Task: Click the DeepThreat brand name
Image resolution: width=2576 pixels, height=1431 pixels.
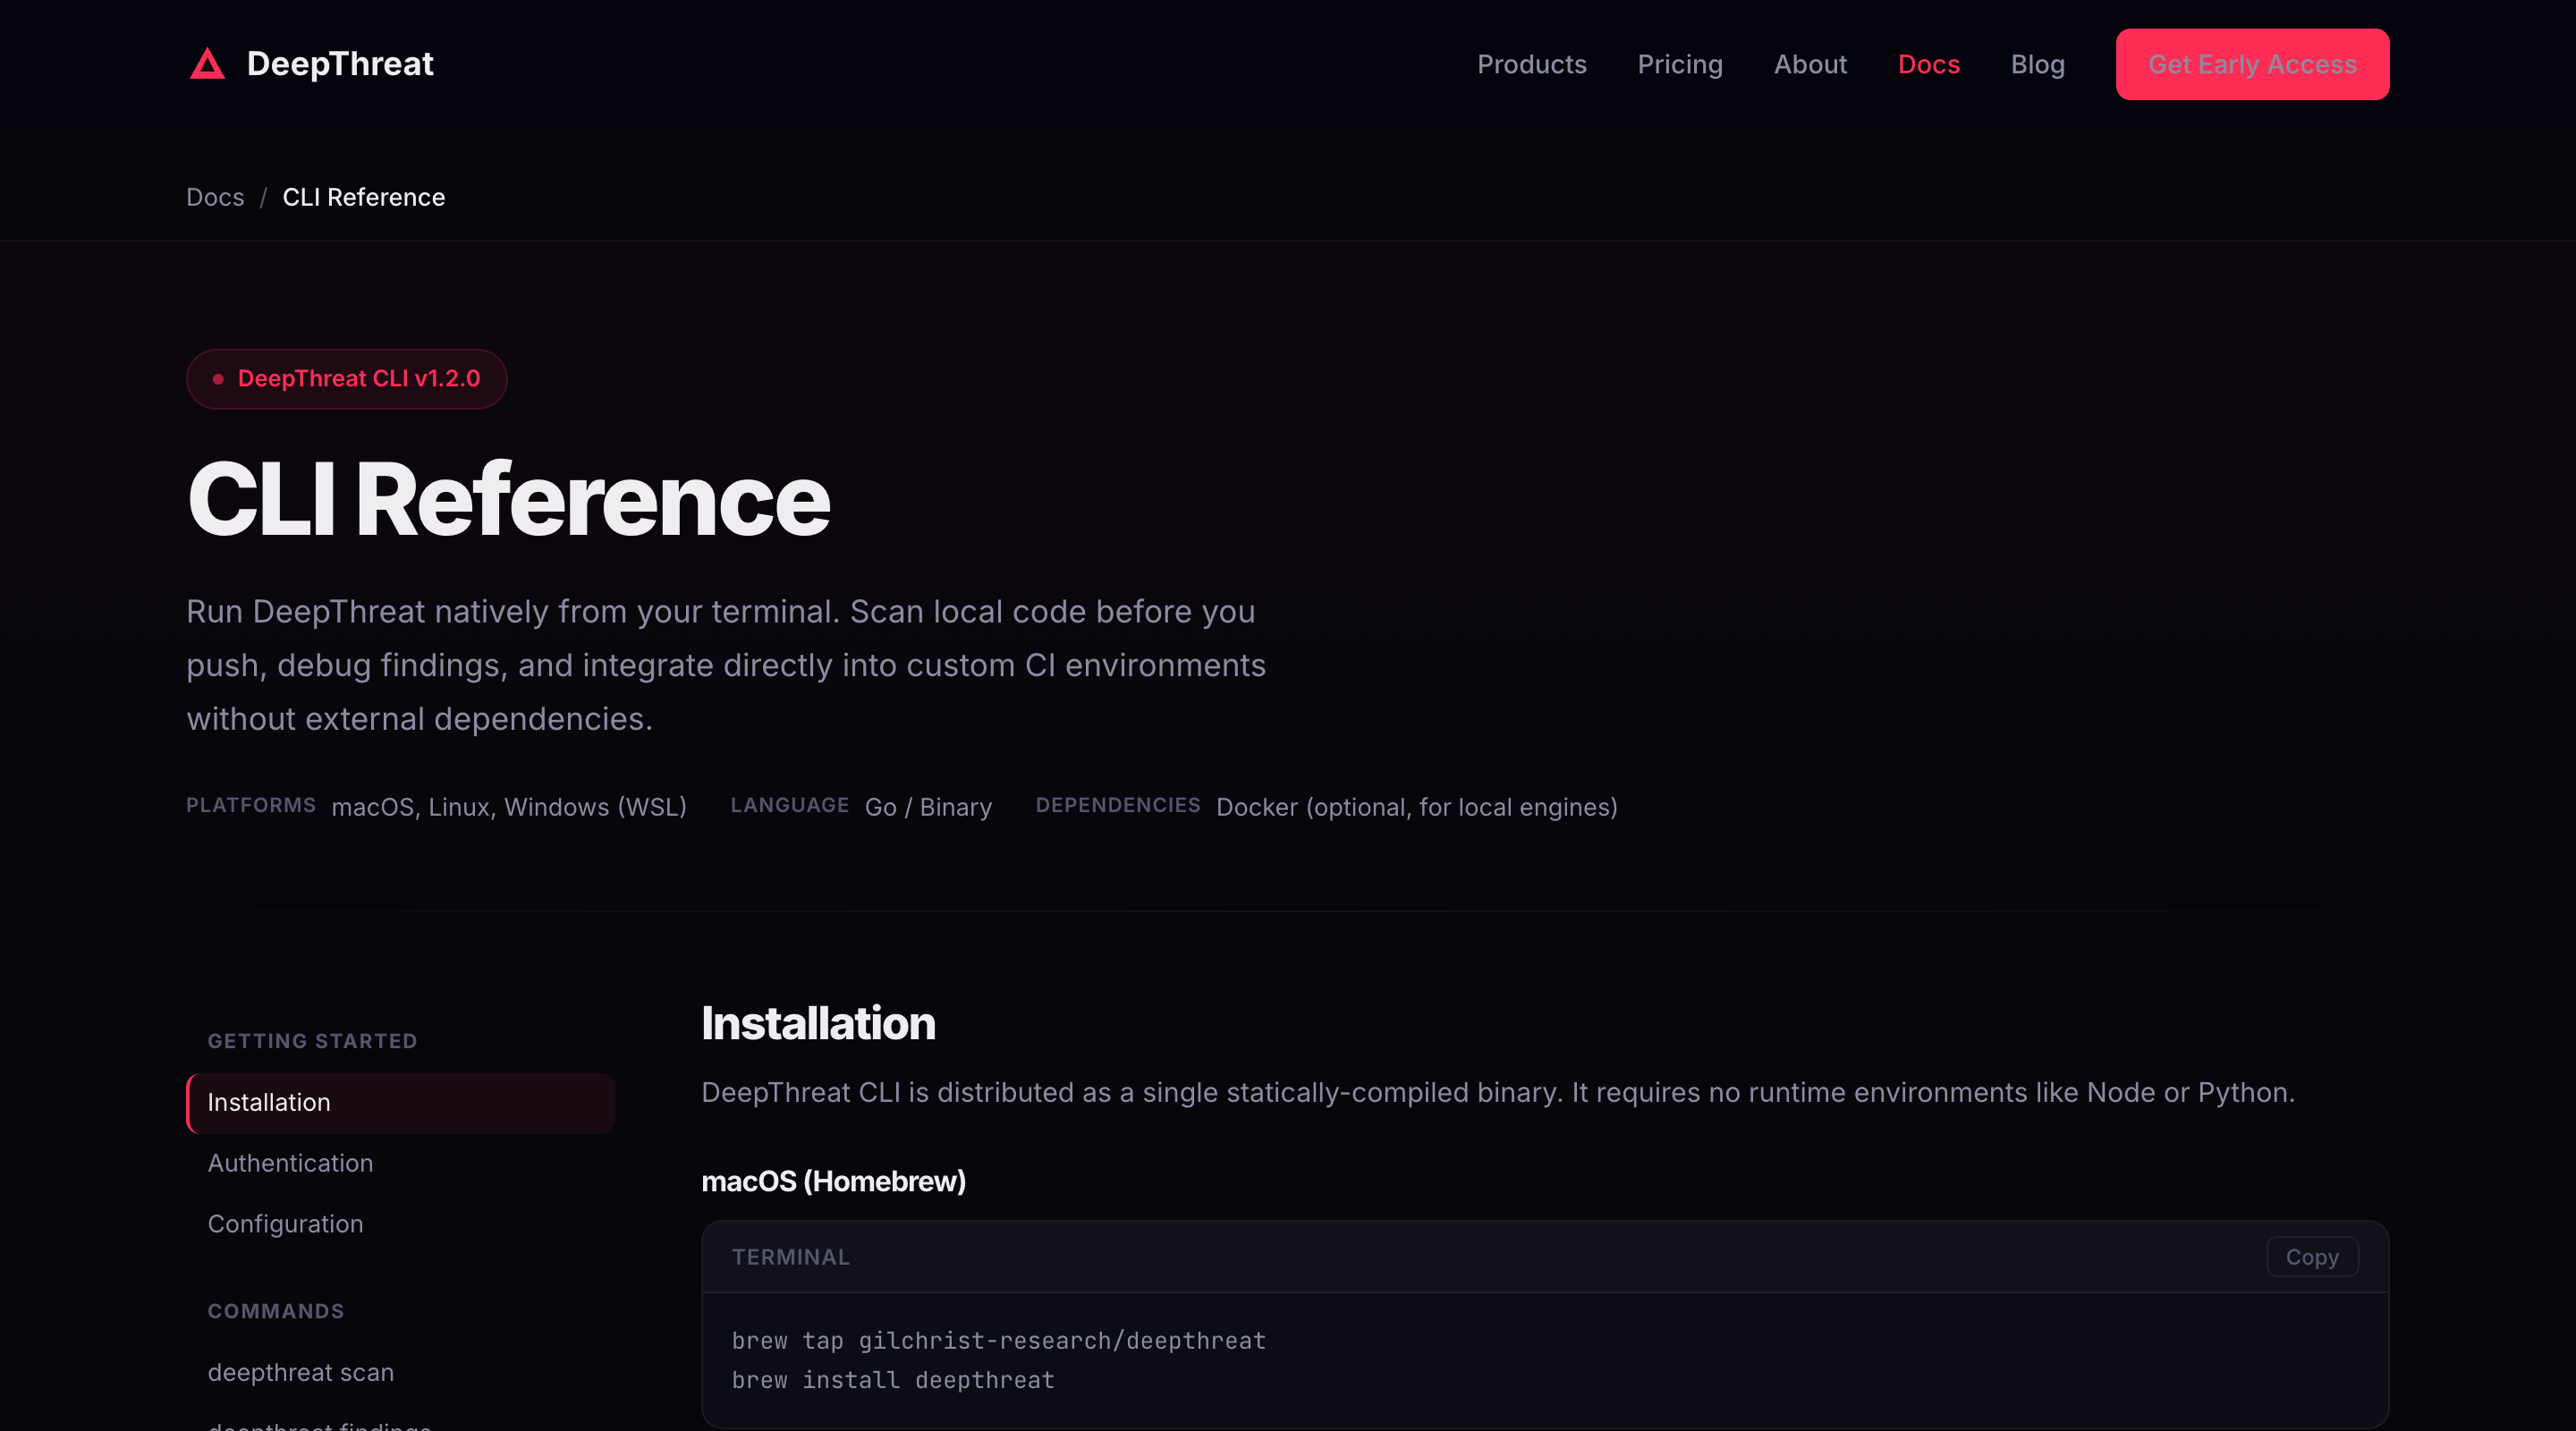Action: [340, 64]
